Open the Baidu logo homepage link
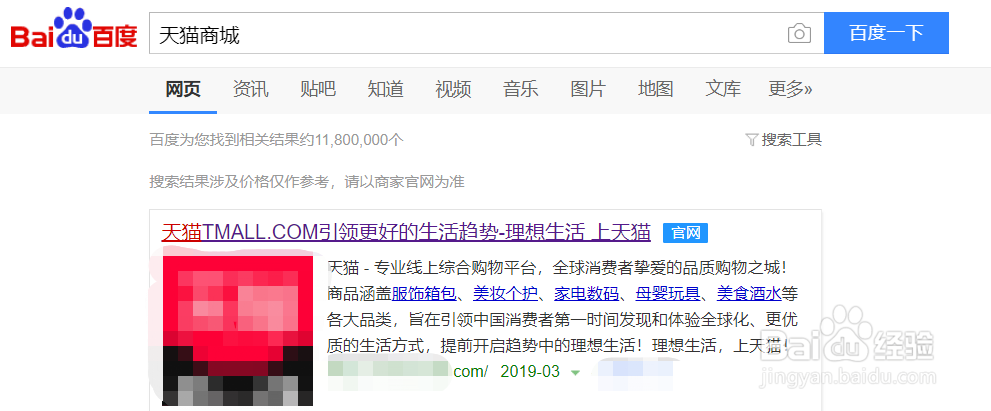 pos(74,30)
